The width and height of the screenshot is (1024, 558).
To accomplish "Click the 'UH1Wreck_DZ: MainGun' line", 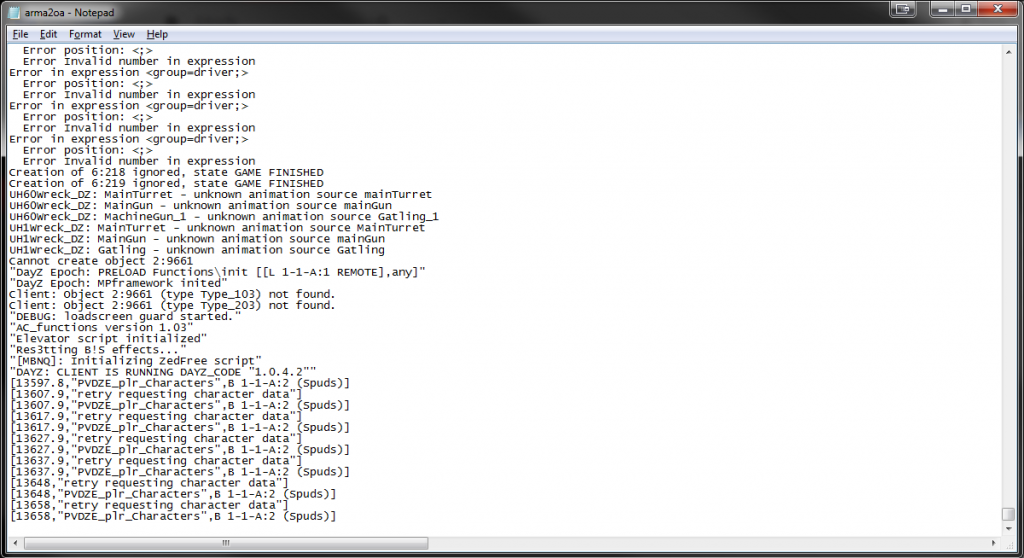I will [x=197, y=239].
